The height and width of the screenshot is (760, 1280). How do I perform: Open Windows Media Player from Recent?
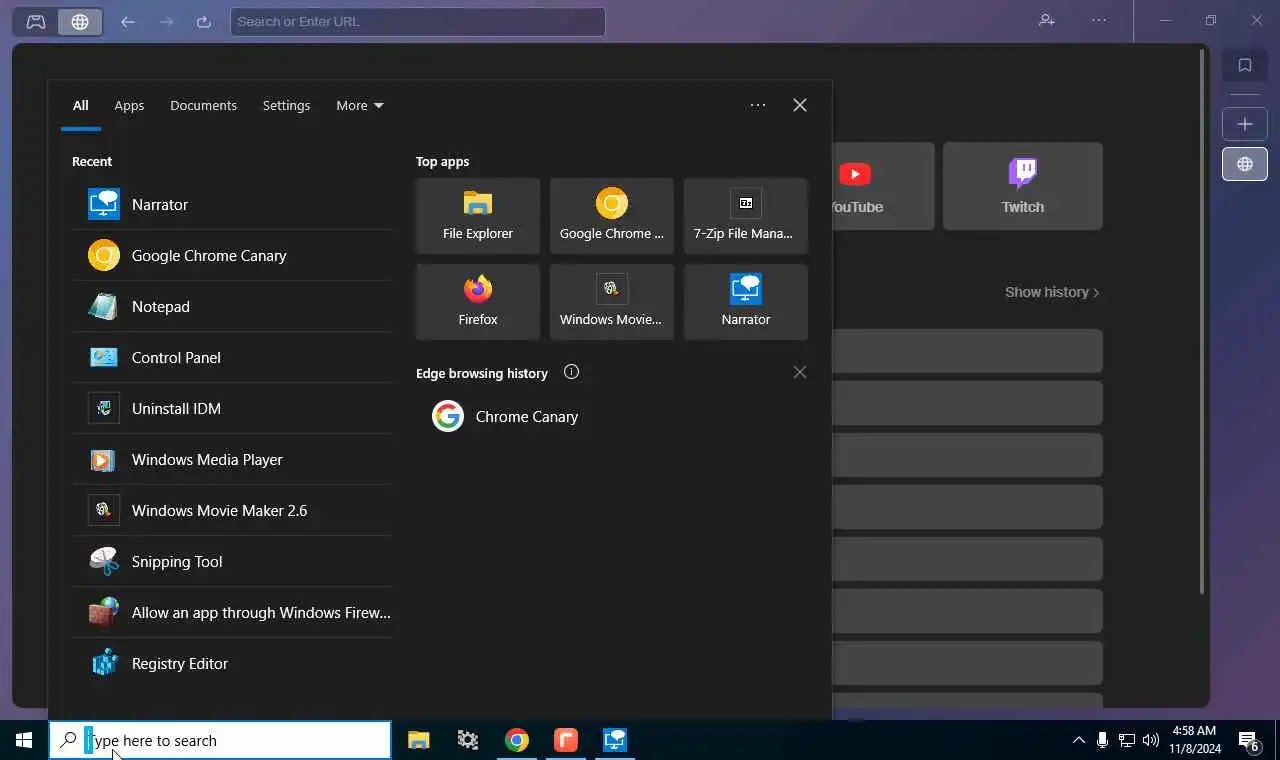232,459
